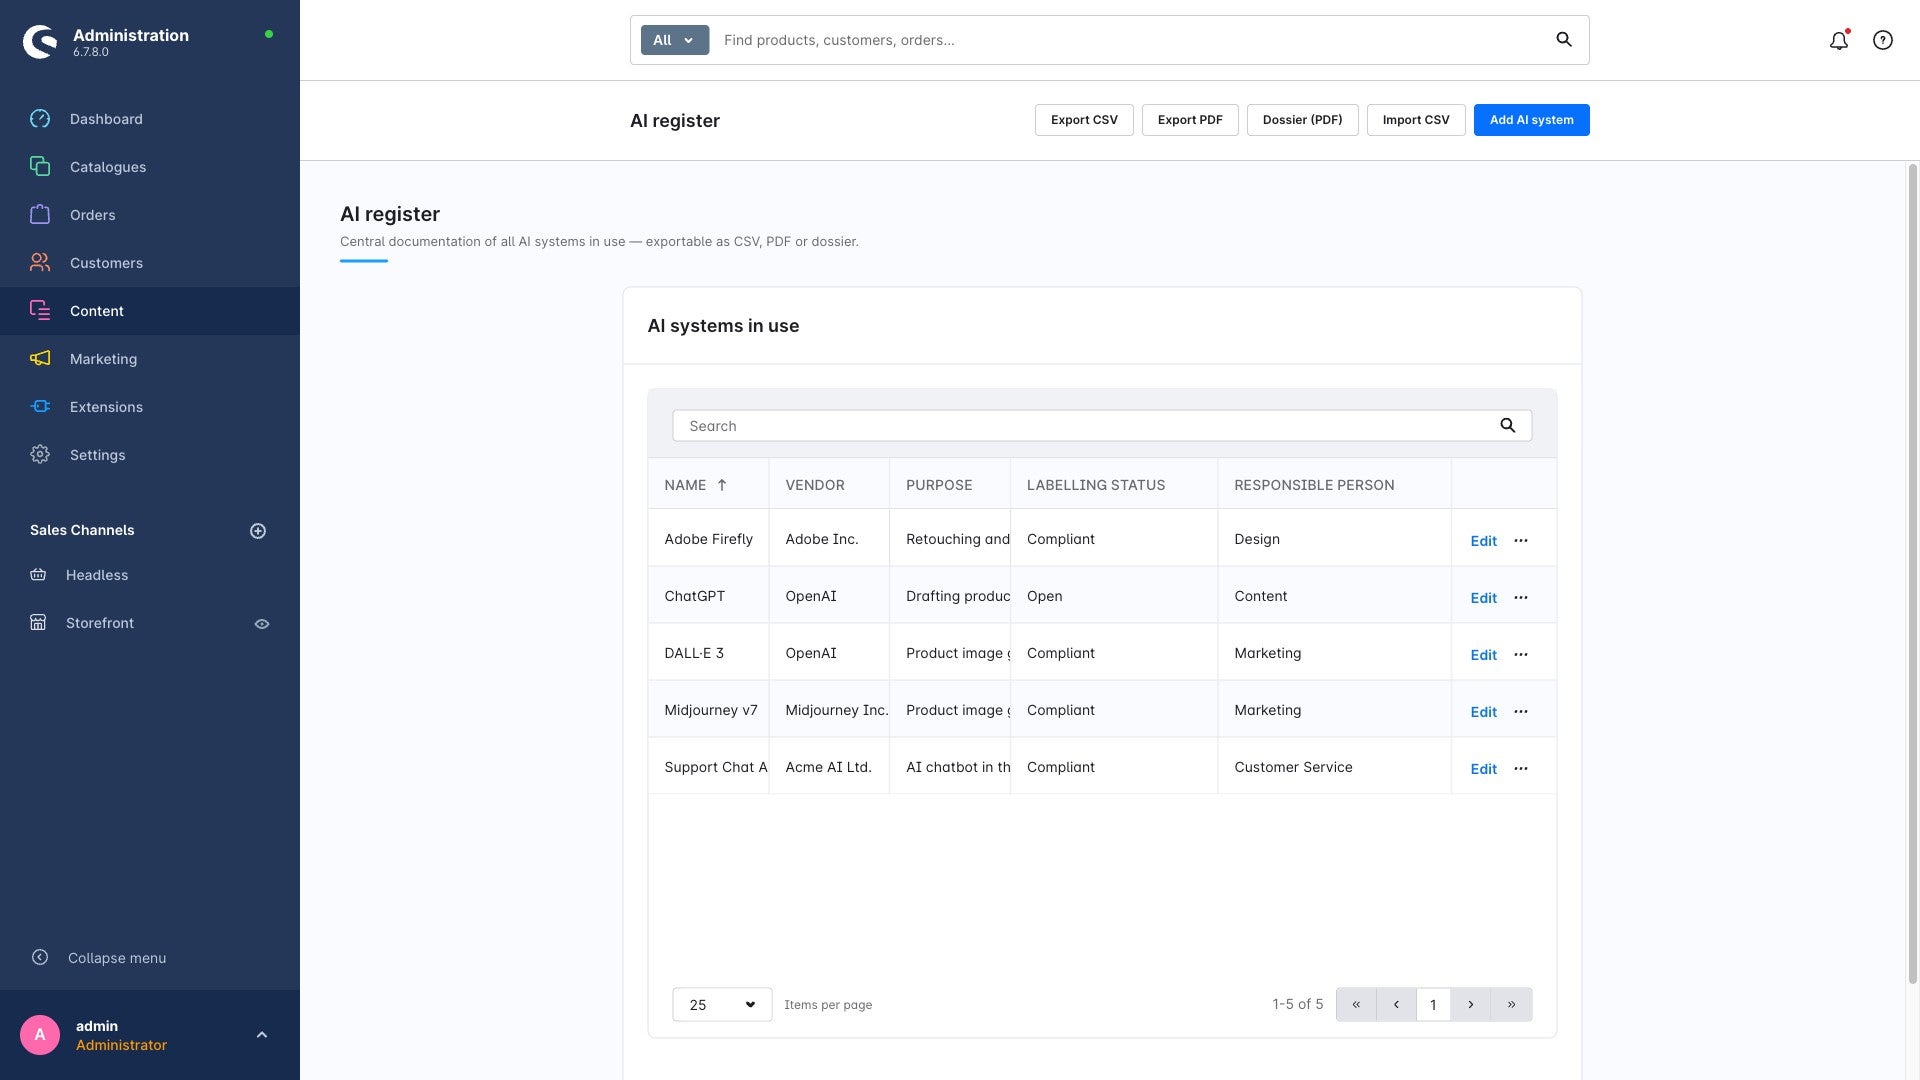Edit the Midjourney v7 entry

pos(1484,712)
